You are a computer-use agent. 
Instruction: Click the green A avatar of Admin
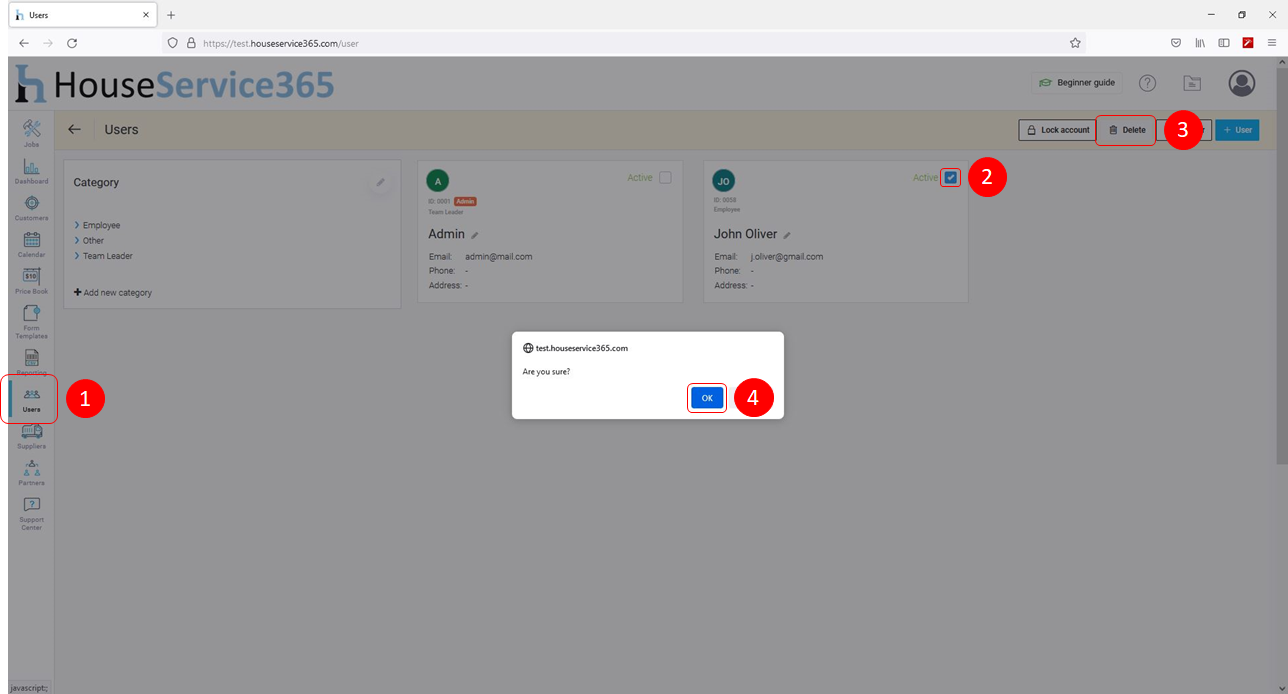pyautogui.click(x=438, y=181)
